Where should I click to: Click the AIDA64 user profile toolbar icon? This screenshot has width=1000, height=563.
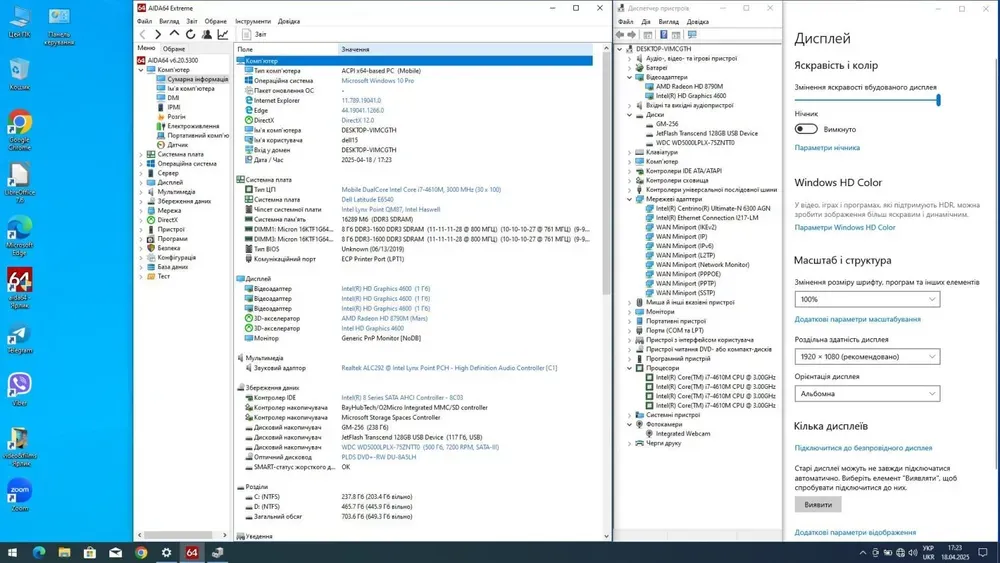point(207,34)
